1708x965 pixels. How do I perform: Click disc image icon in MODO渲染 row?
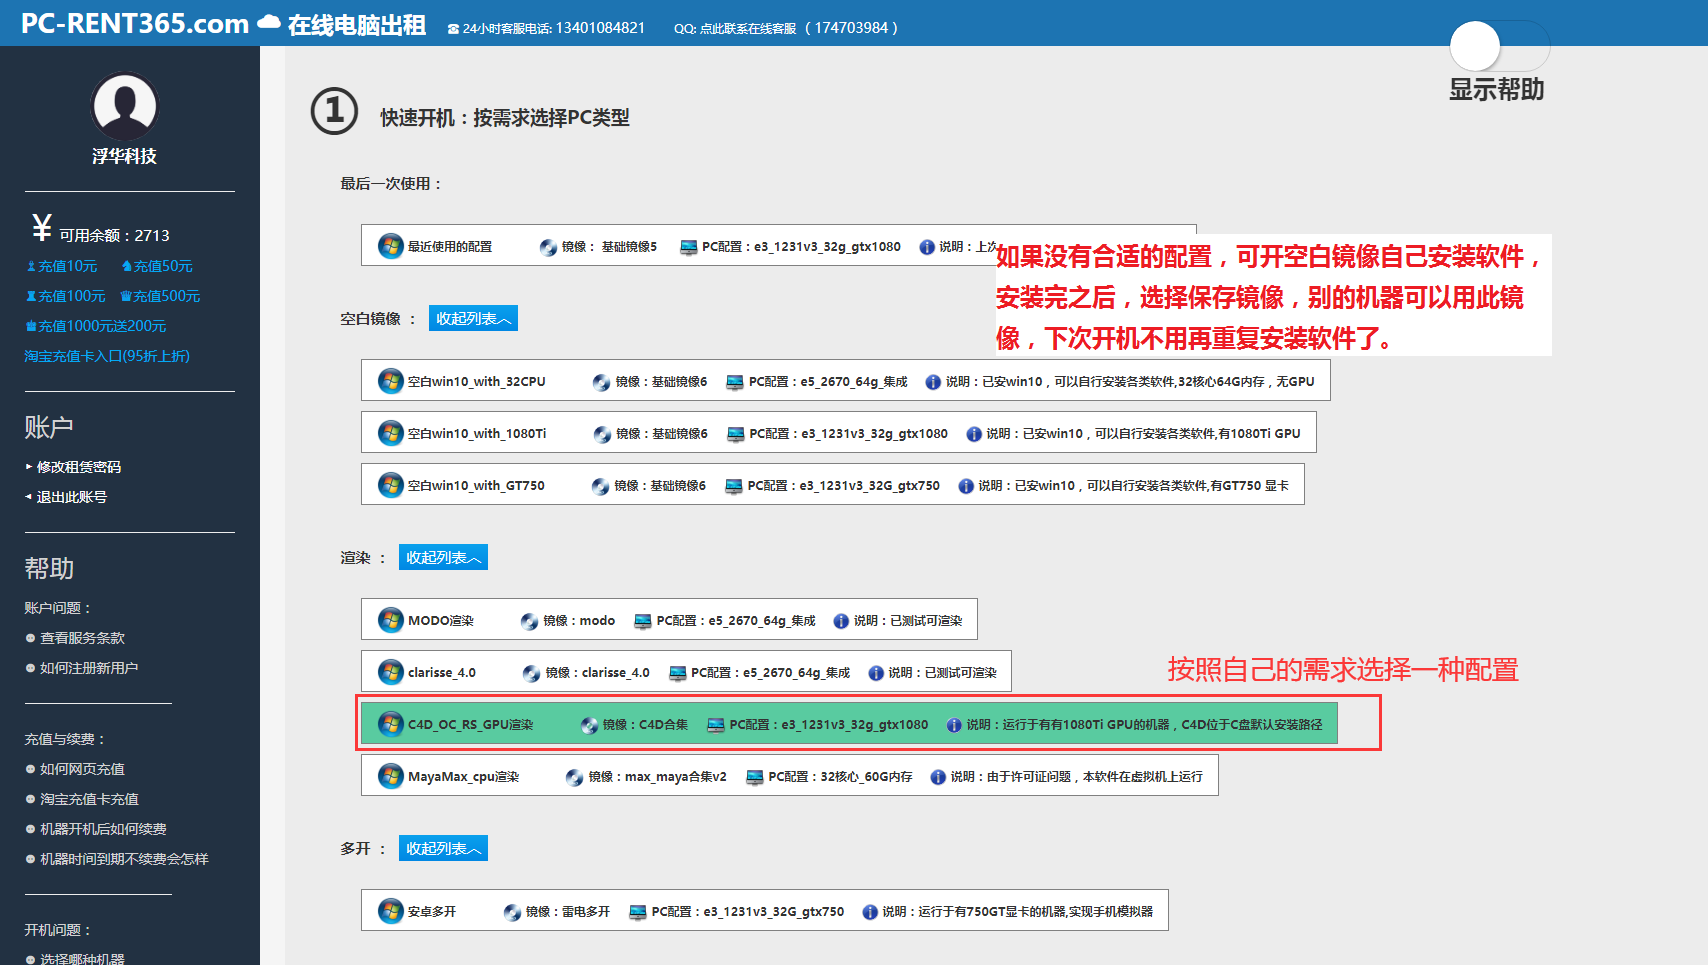coord(529,621)
